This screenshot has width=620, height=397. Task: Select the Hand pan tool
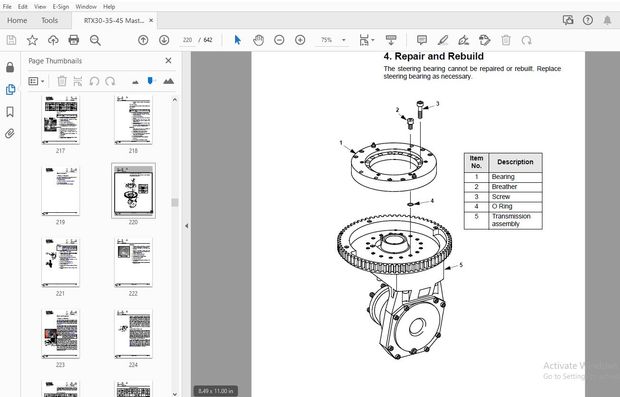click(x=259, y=40)
